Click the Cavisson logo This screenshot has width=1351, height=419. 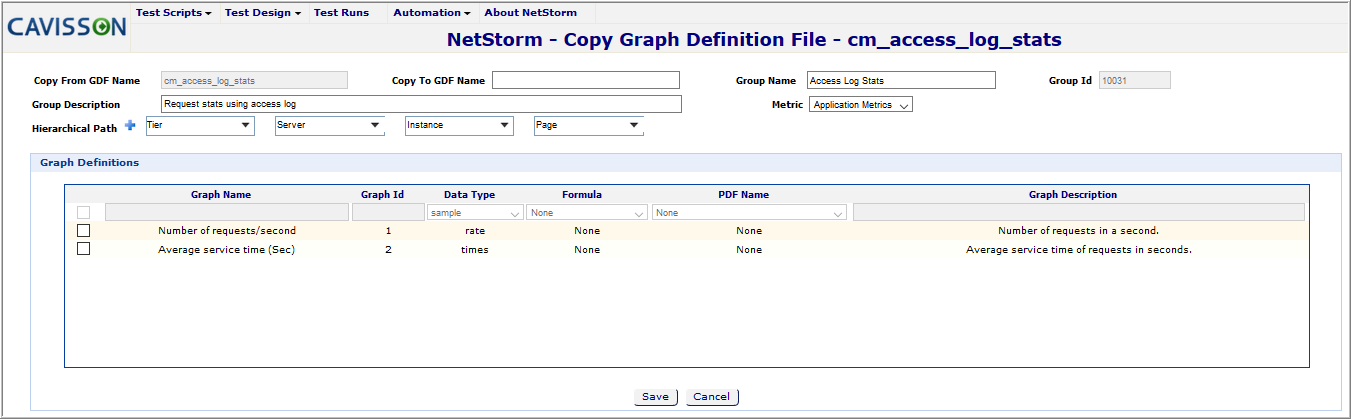[x=67, y=27]
